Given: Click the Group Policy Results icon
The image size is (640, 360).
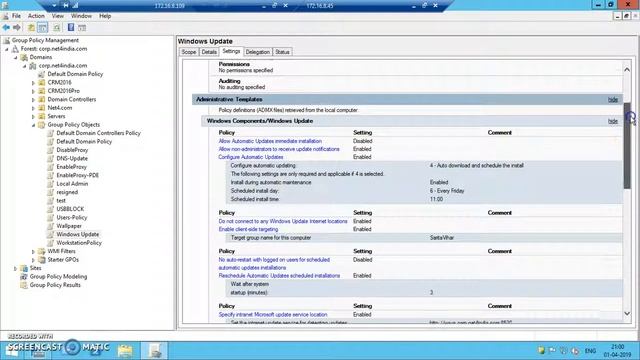Looking at the screenshot, I should [24, 285].
